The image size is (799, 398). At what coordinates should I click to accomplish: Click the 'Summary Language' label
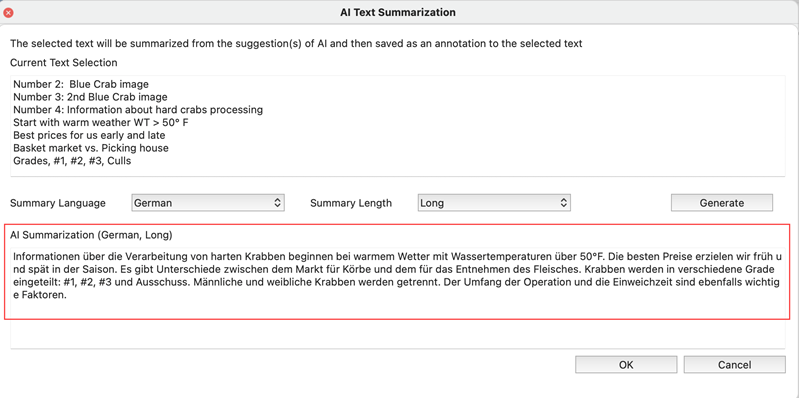tap(58, 203)
